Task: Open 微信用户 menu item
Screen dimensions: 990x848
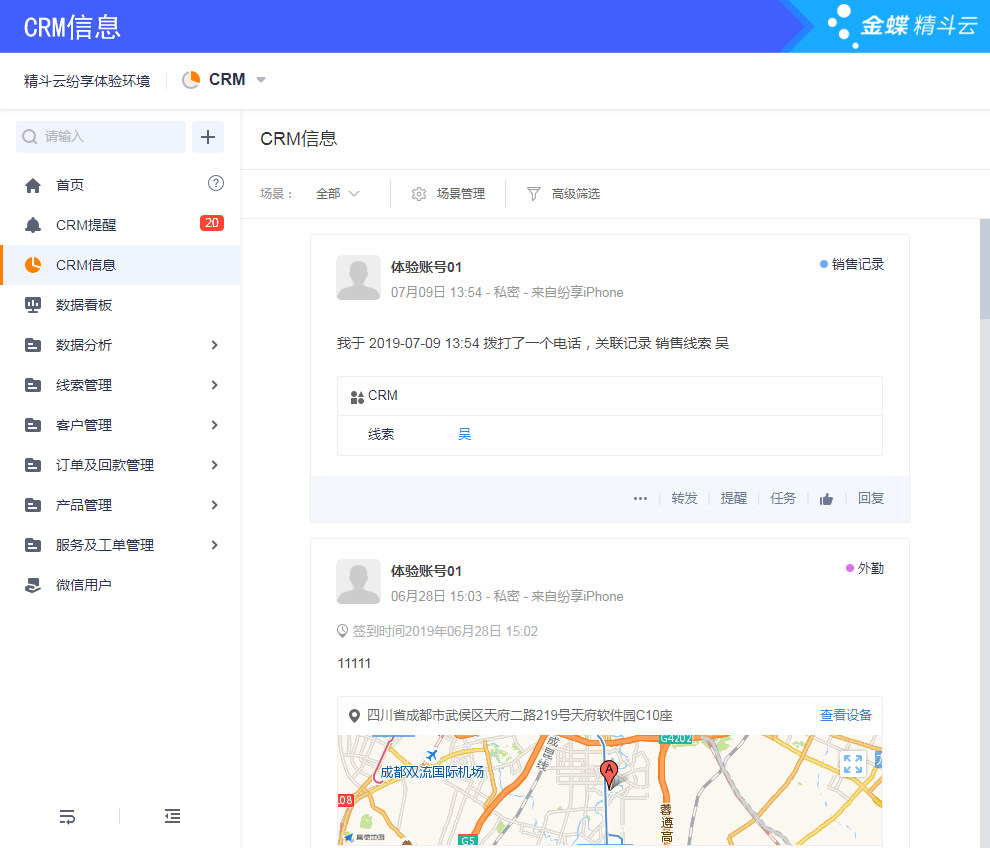Action: click(120, 585)
